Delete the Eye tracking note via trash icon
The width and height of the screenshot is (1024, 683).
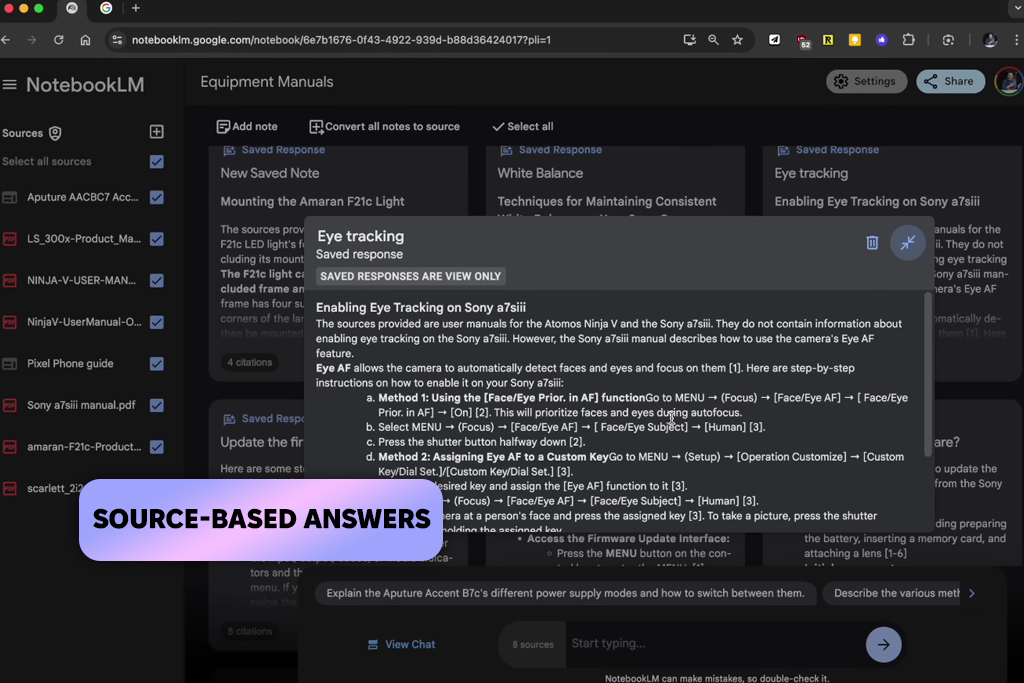coord(872,243)
